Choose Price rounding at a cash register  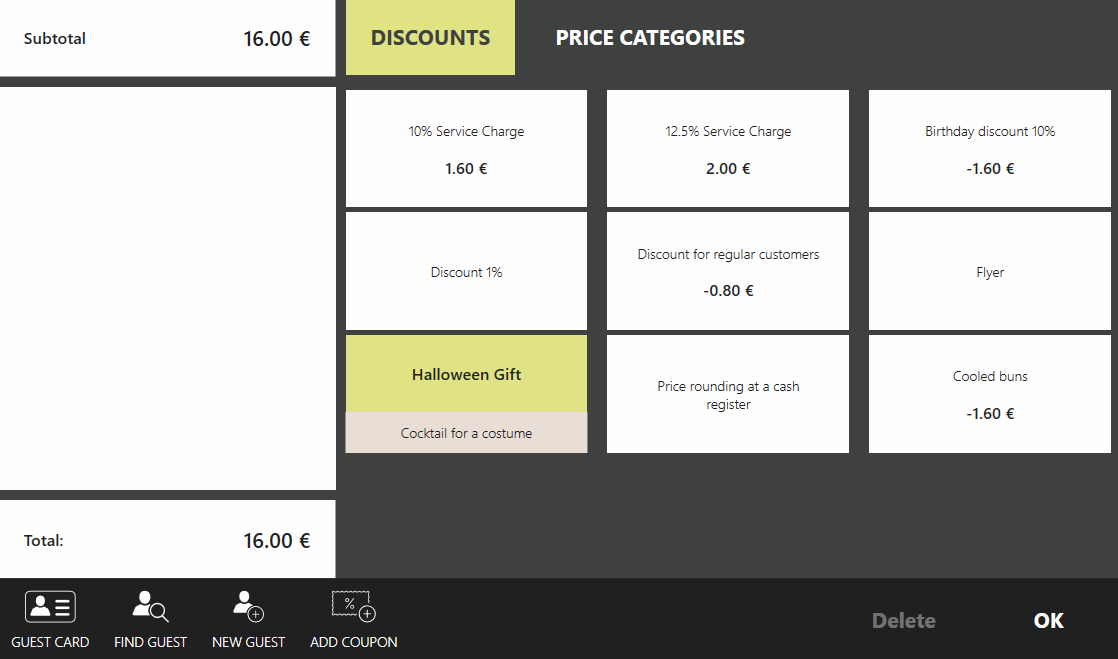coord(728,394)
